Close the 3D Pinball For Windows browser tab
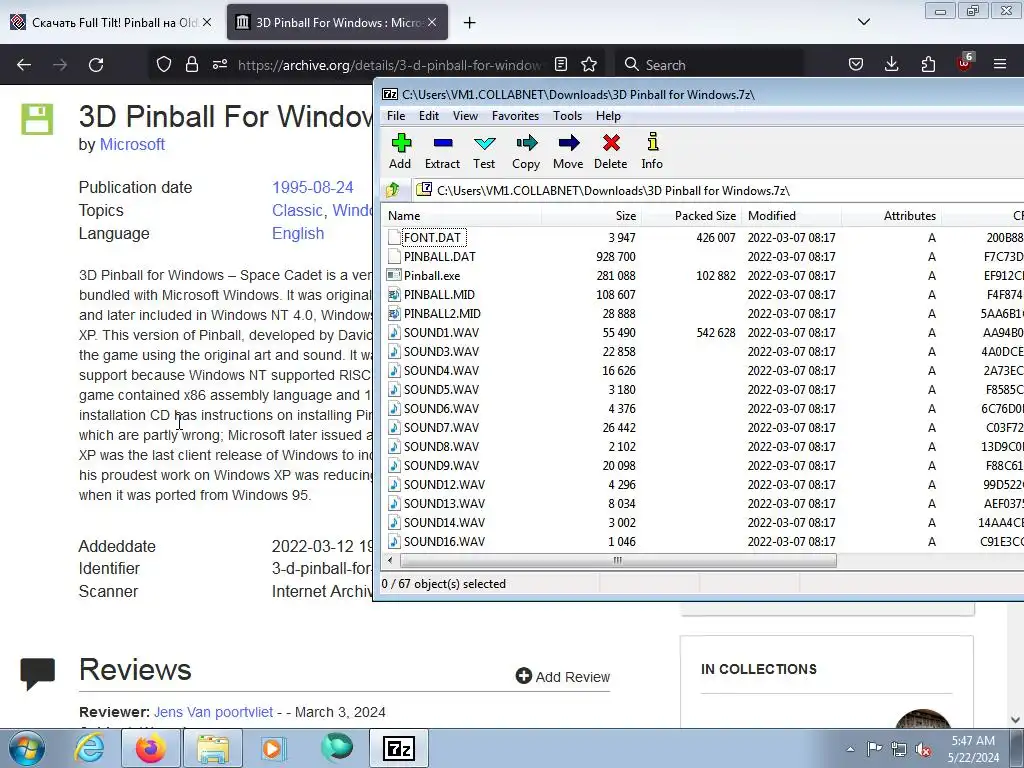Image resolution: width=1024 pixels, height=768 pixels. coord(432,22)
